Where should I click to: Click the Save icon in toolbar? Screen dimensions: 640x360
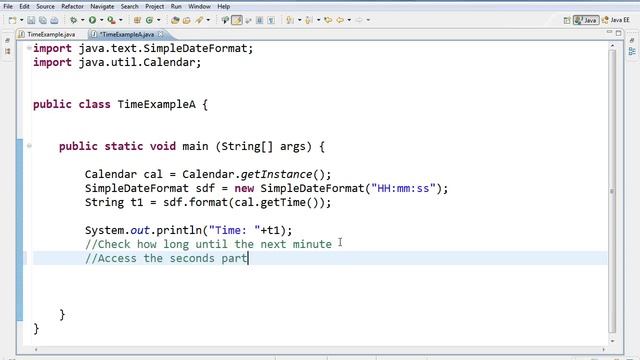click(x=31, y=20)
